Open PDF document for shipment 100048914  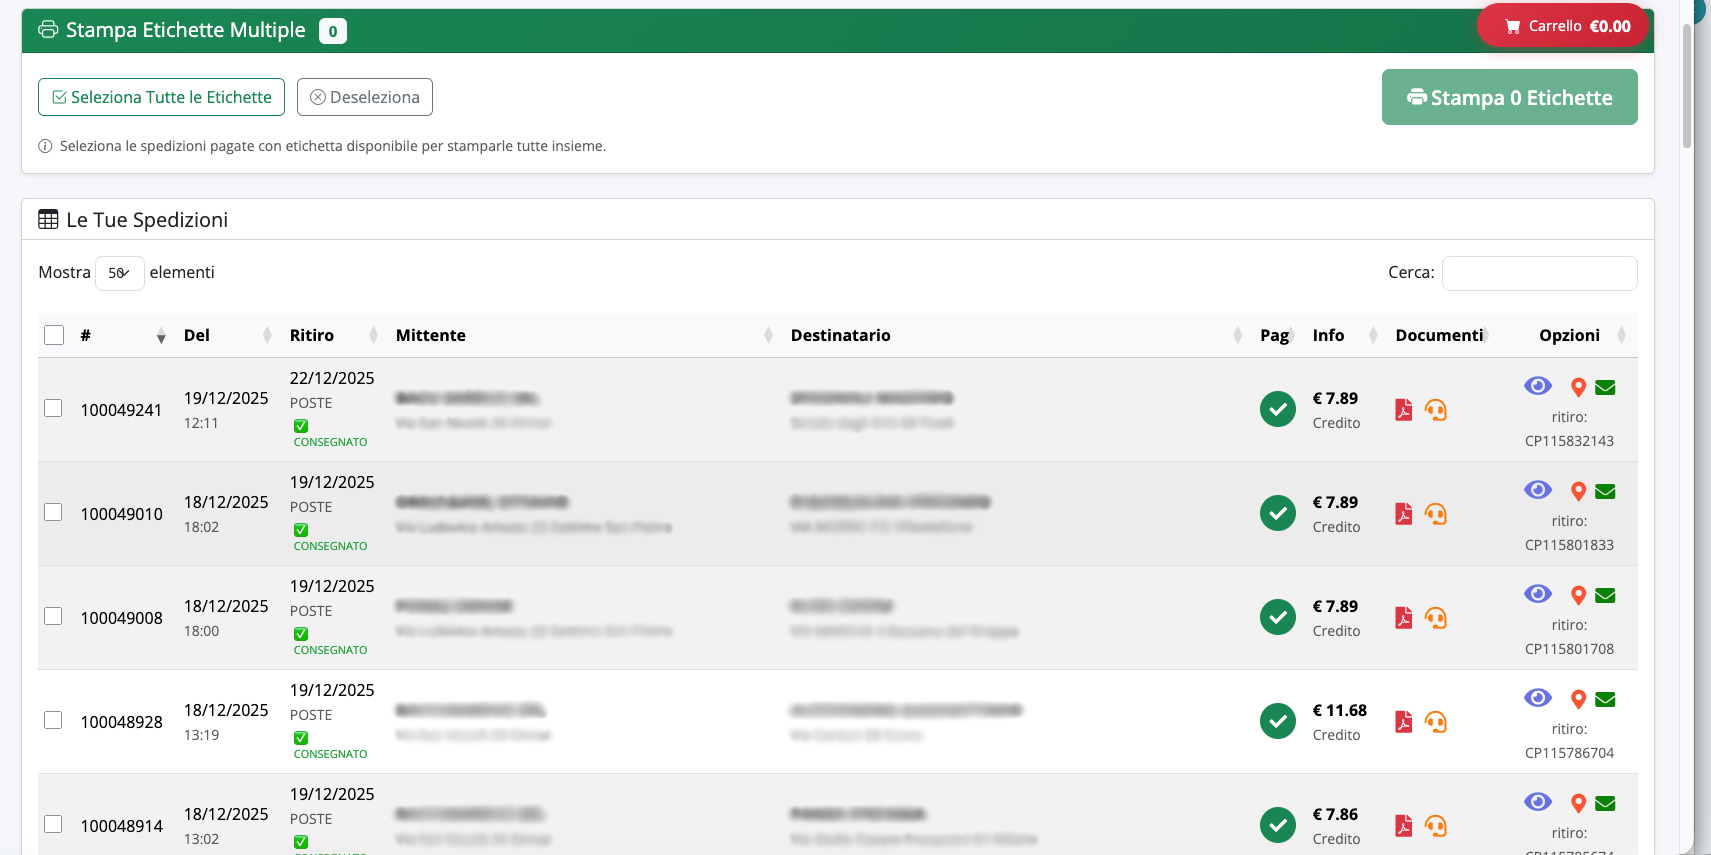point(1404,826)
